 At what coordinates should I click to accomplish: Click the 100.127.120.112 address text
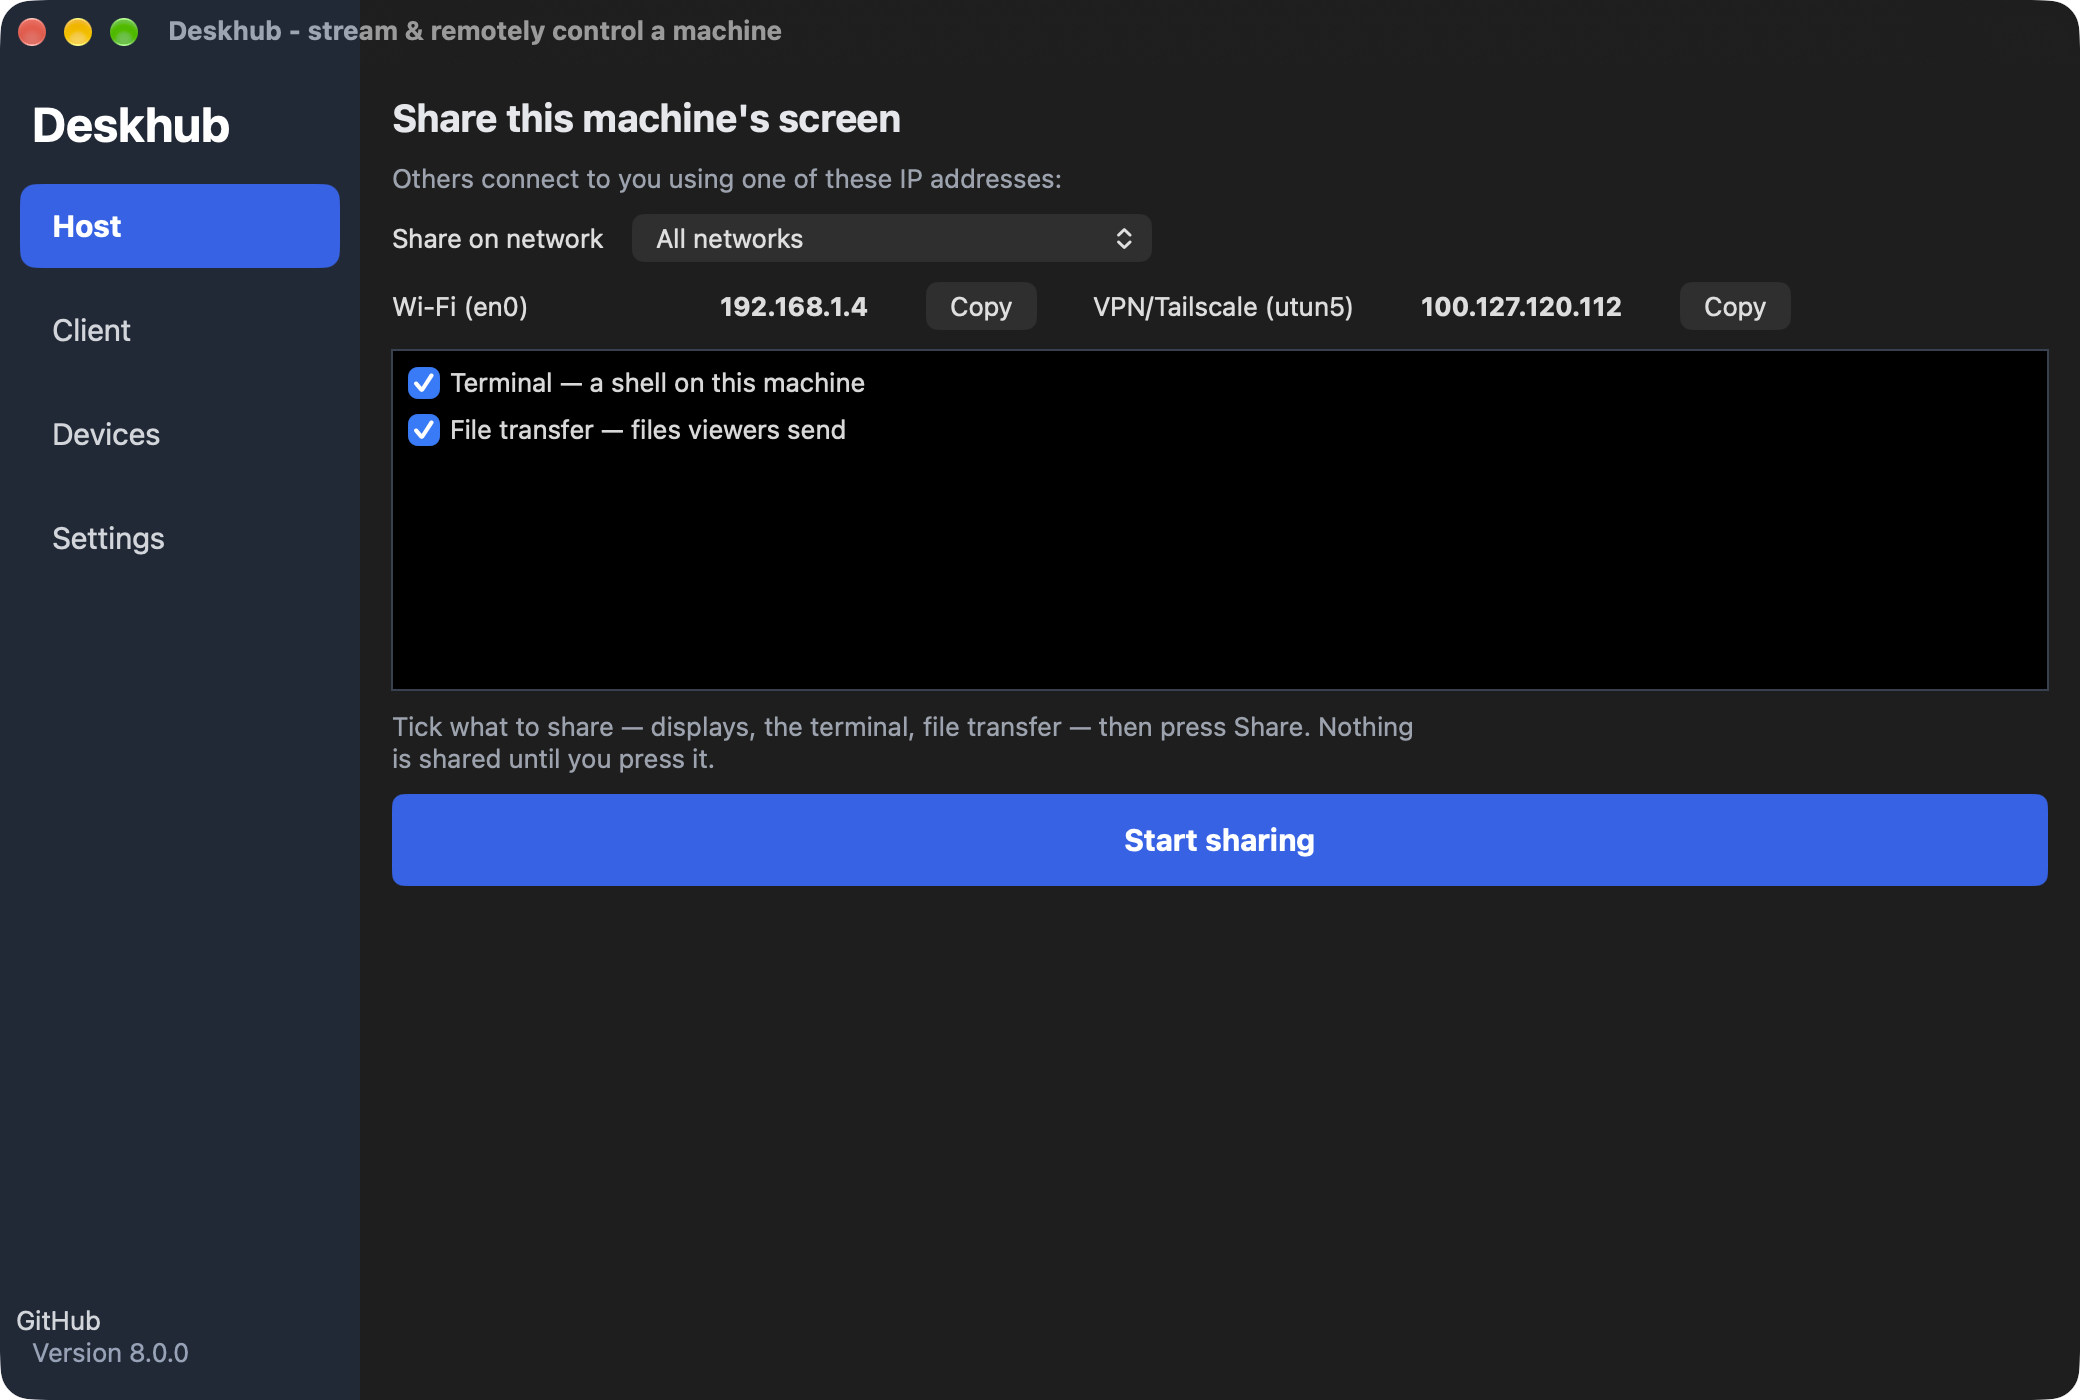tap(1521, 306)
